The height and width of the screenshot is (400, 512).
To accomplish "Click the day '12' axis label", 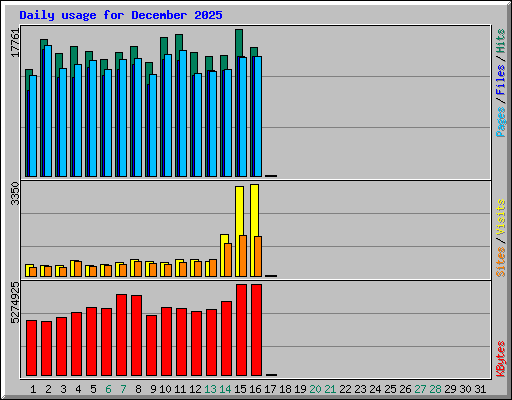I will pos(195,389).
